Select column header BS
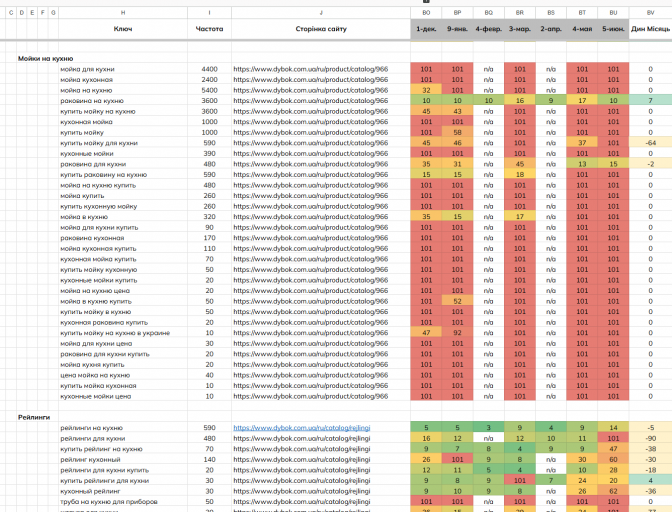Viewport: 672px width, 512px height. [551, 13]
